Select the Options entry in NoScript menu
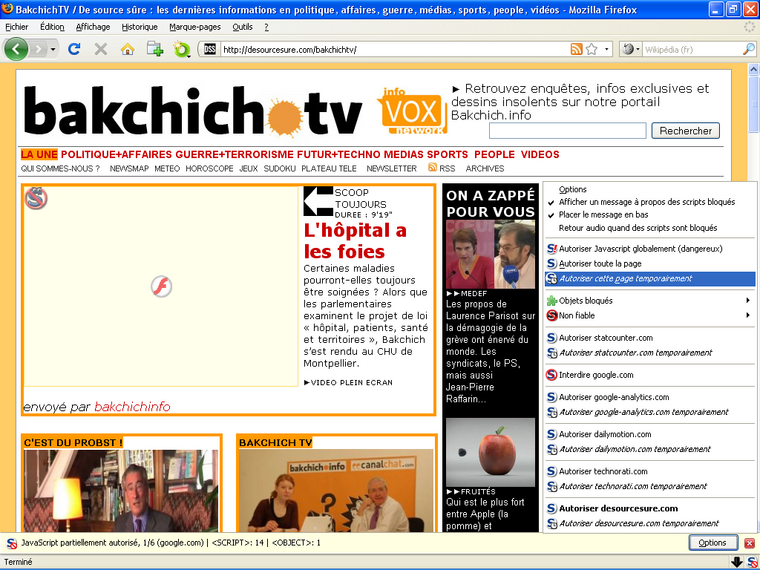 tap(649, 190)
